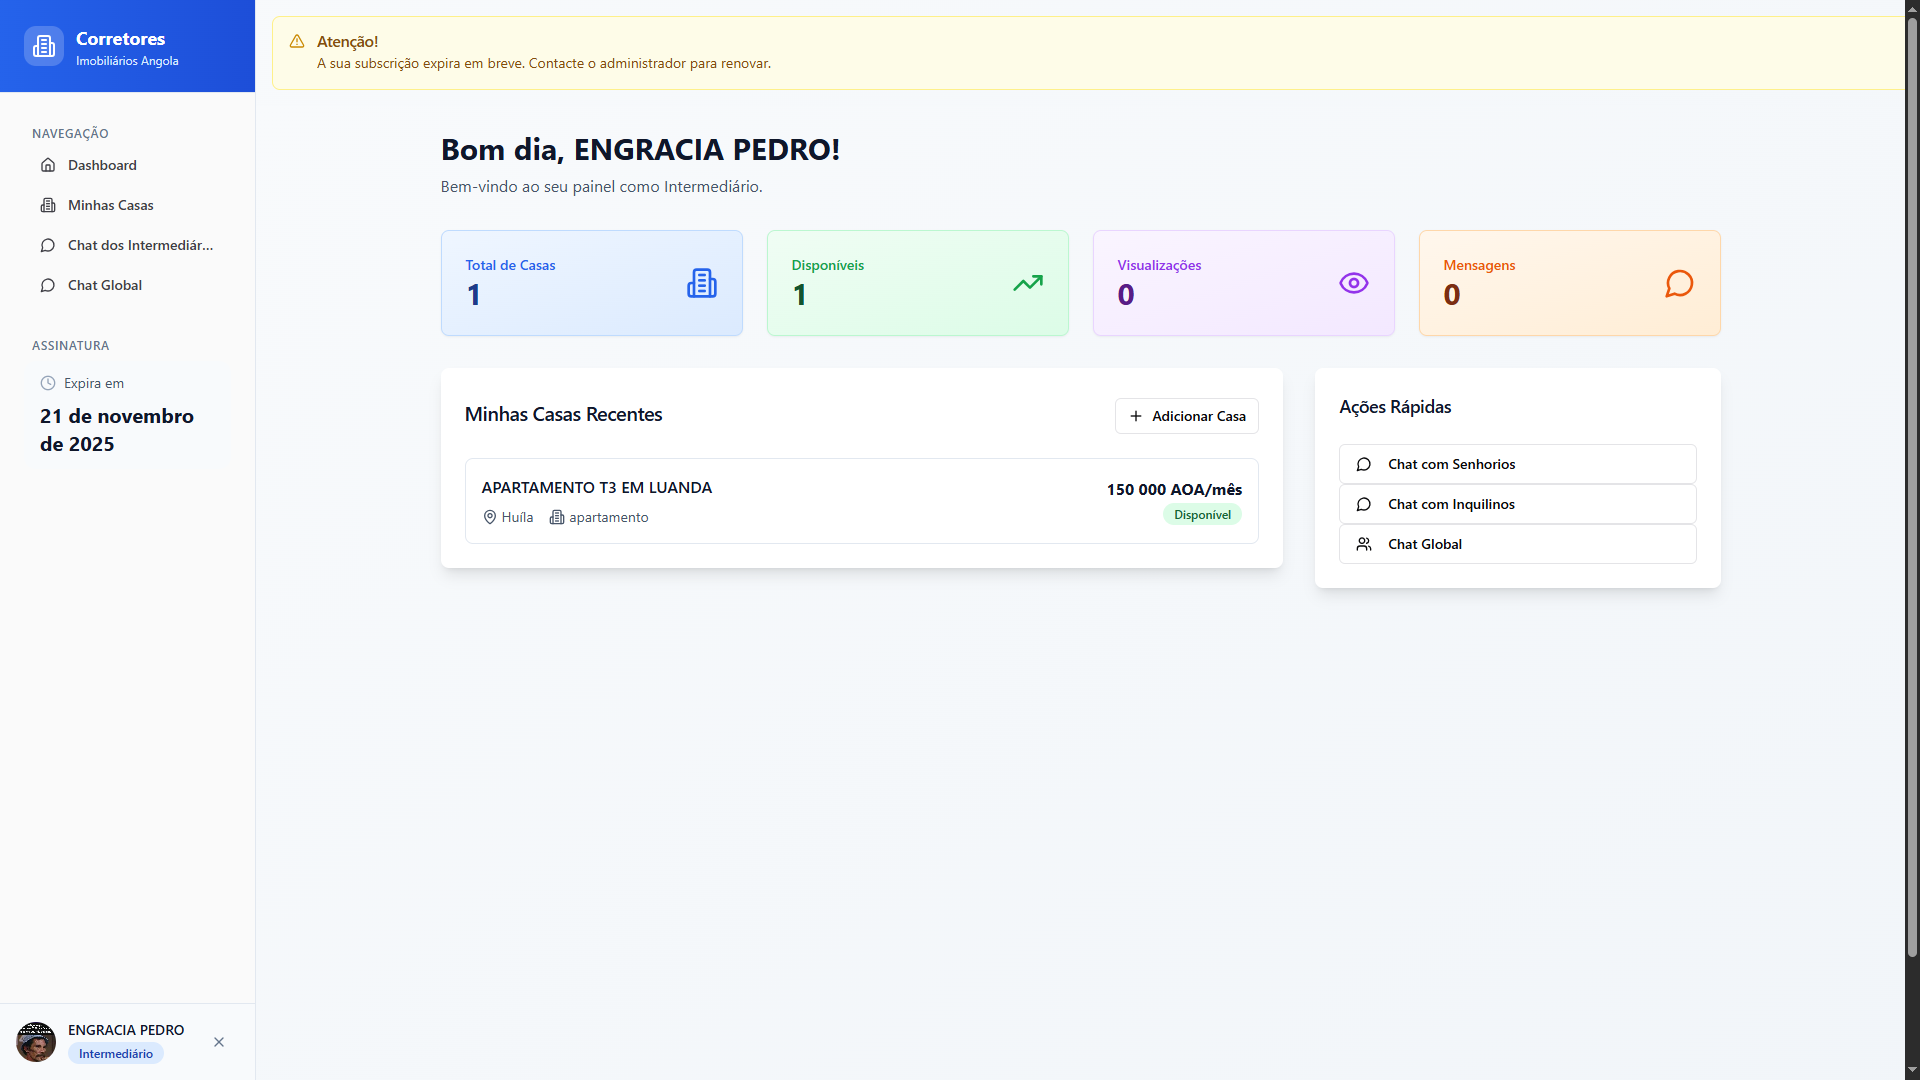
Task: Click the trending arrow icon on Disponíveis card
Action: 1028,283
